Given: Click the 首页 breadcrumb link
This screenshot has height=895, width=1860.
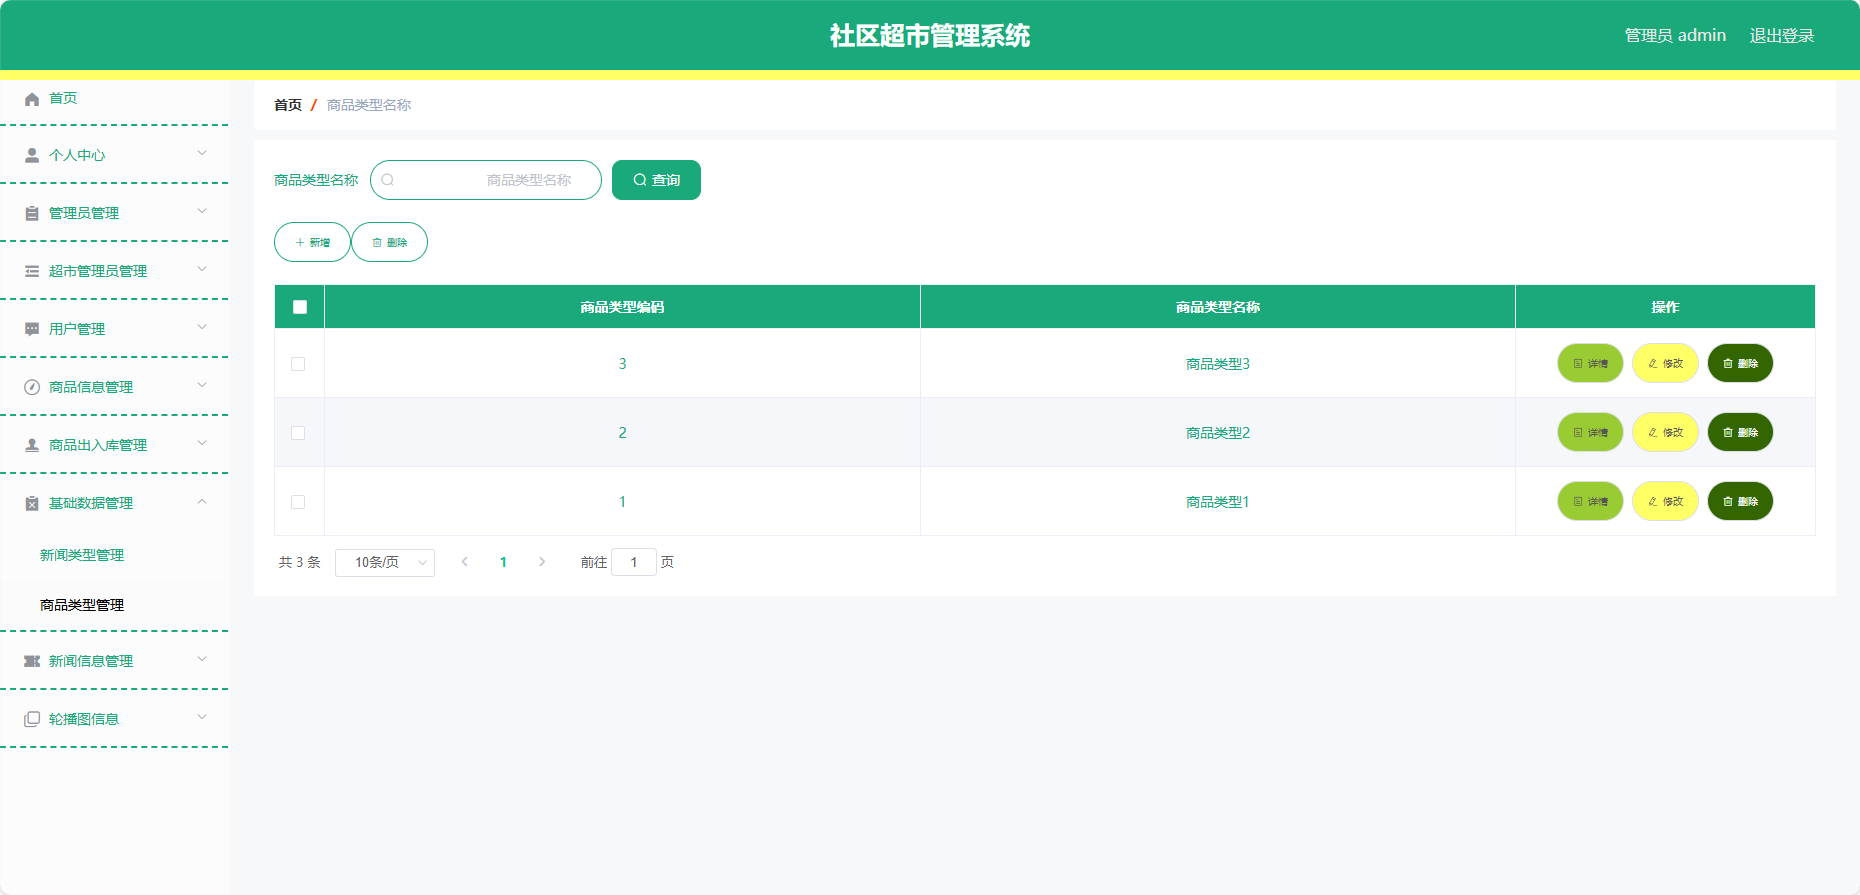Looking at the screenshot, I should (x=288, y=105).
